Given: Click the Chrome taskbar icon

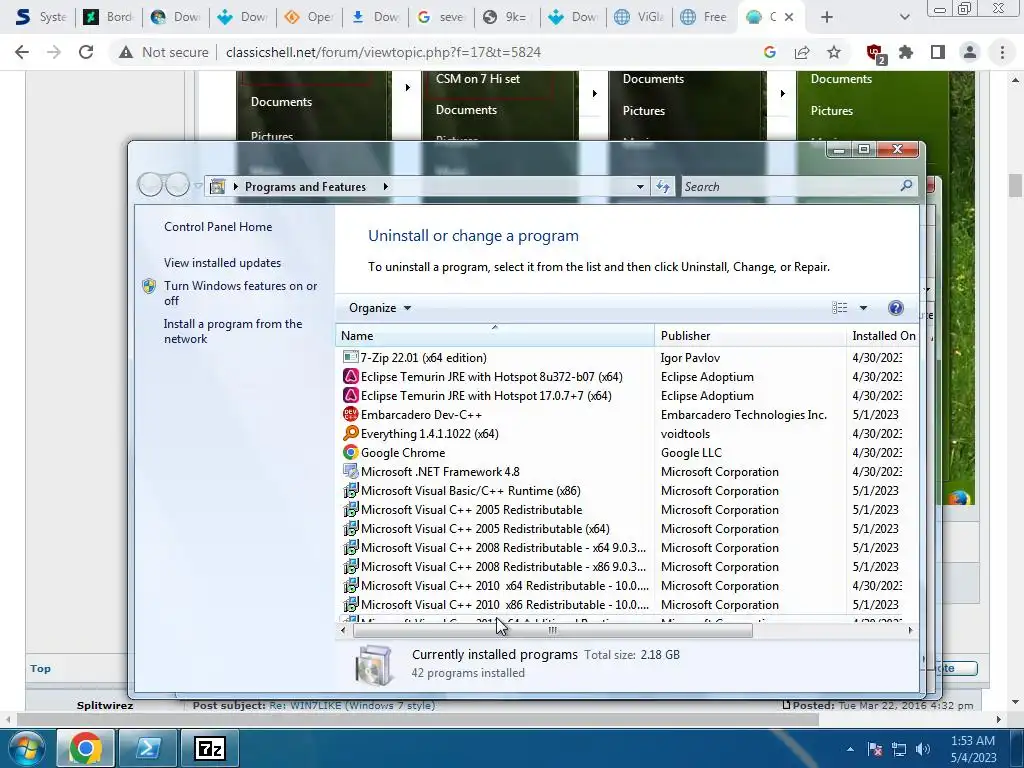Looking at the screenshot, I should [86, 748].
